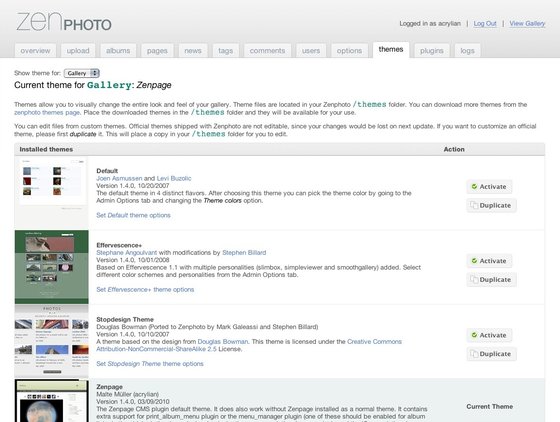Switch to the upload tab
The height and width of the screenshot is (422, 560).
[x=78, y=51]
